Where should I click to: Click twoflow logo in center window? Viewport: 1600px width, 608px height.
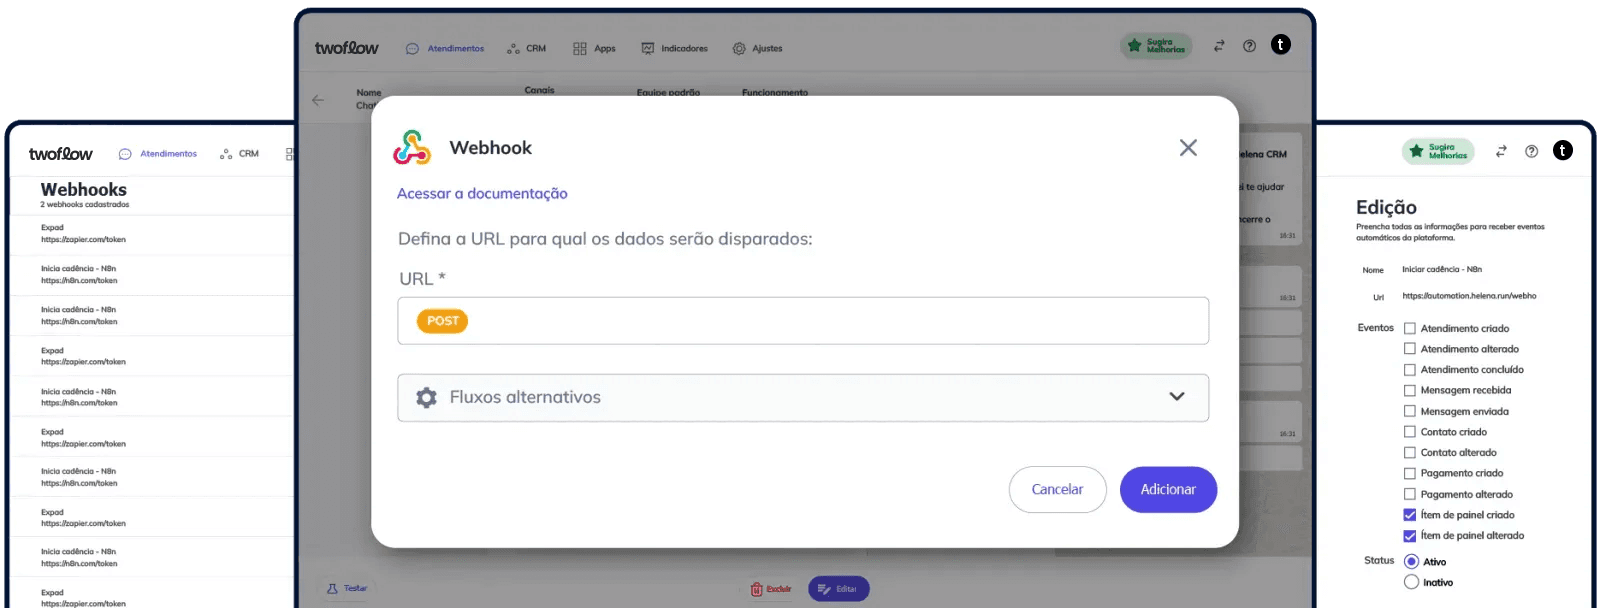(x=347, y=48)
